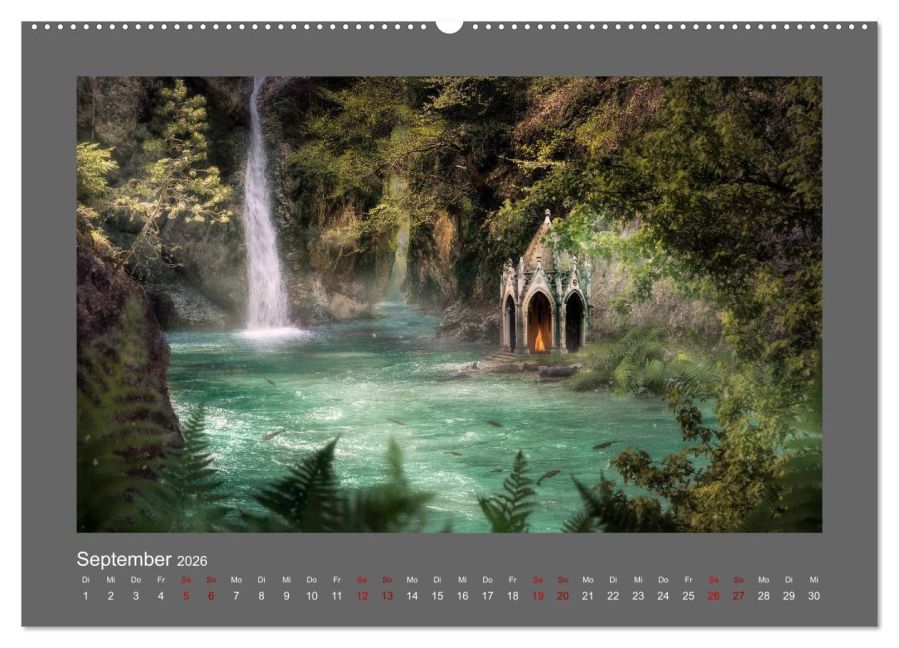Click the weekday label above date 28
Viewport: 899px width, 648px height.
[764, 580]
